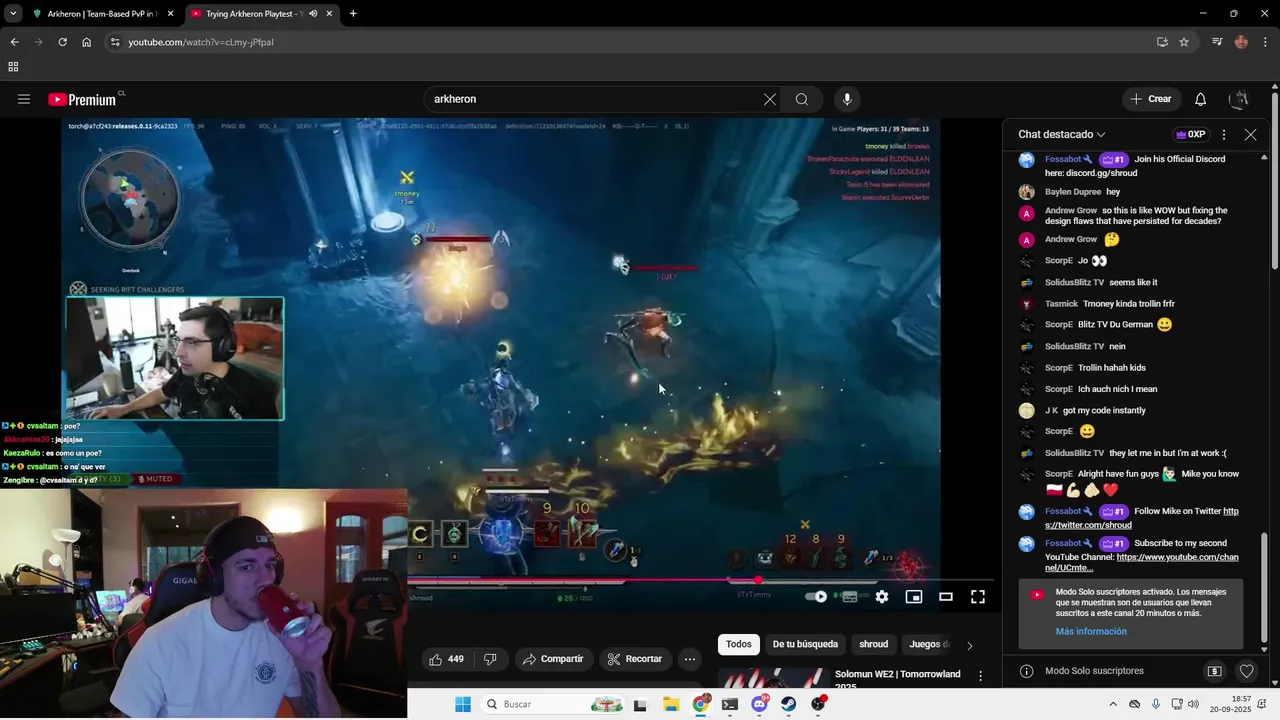1280x720 pixels.
Task: Select the De tu búsqueda chip
Action: pyautogui.click(x=805, y=644)
